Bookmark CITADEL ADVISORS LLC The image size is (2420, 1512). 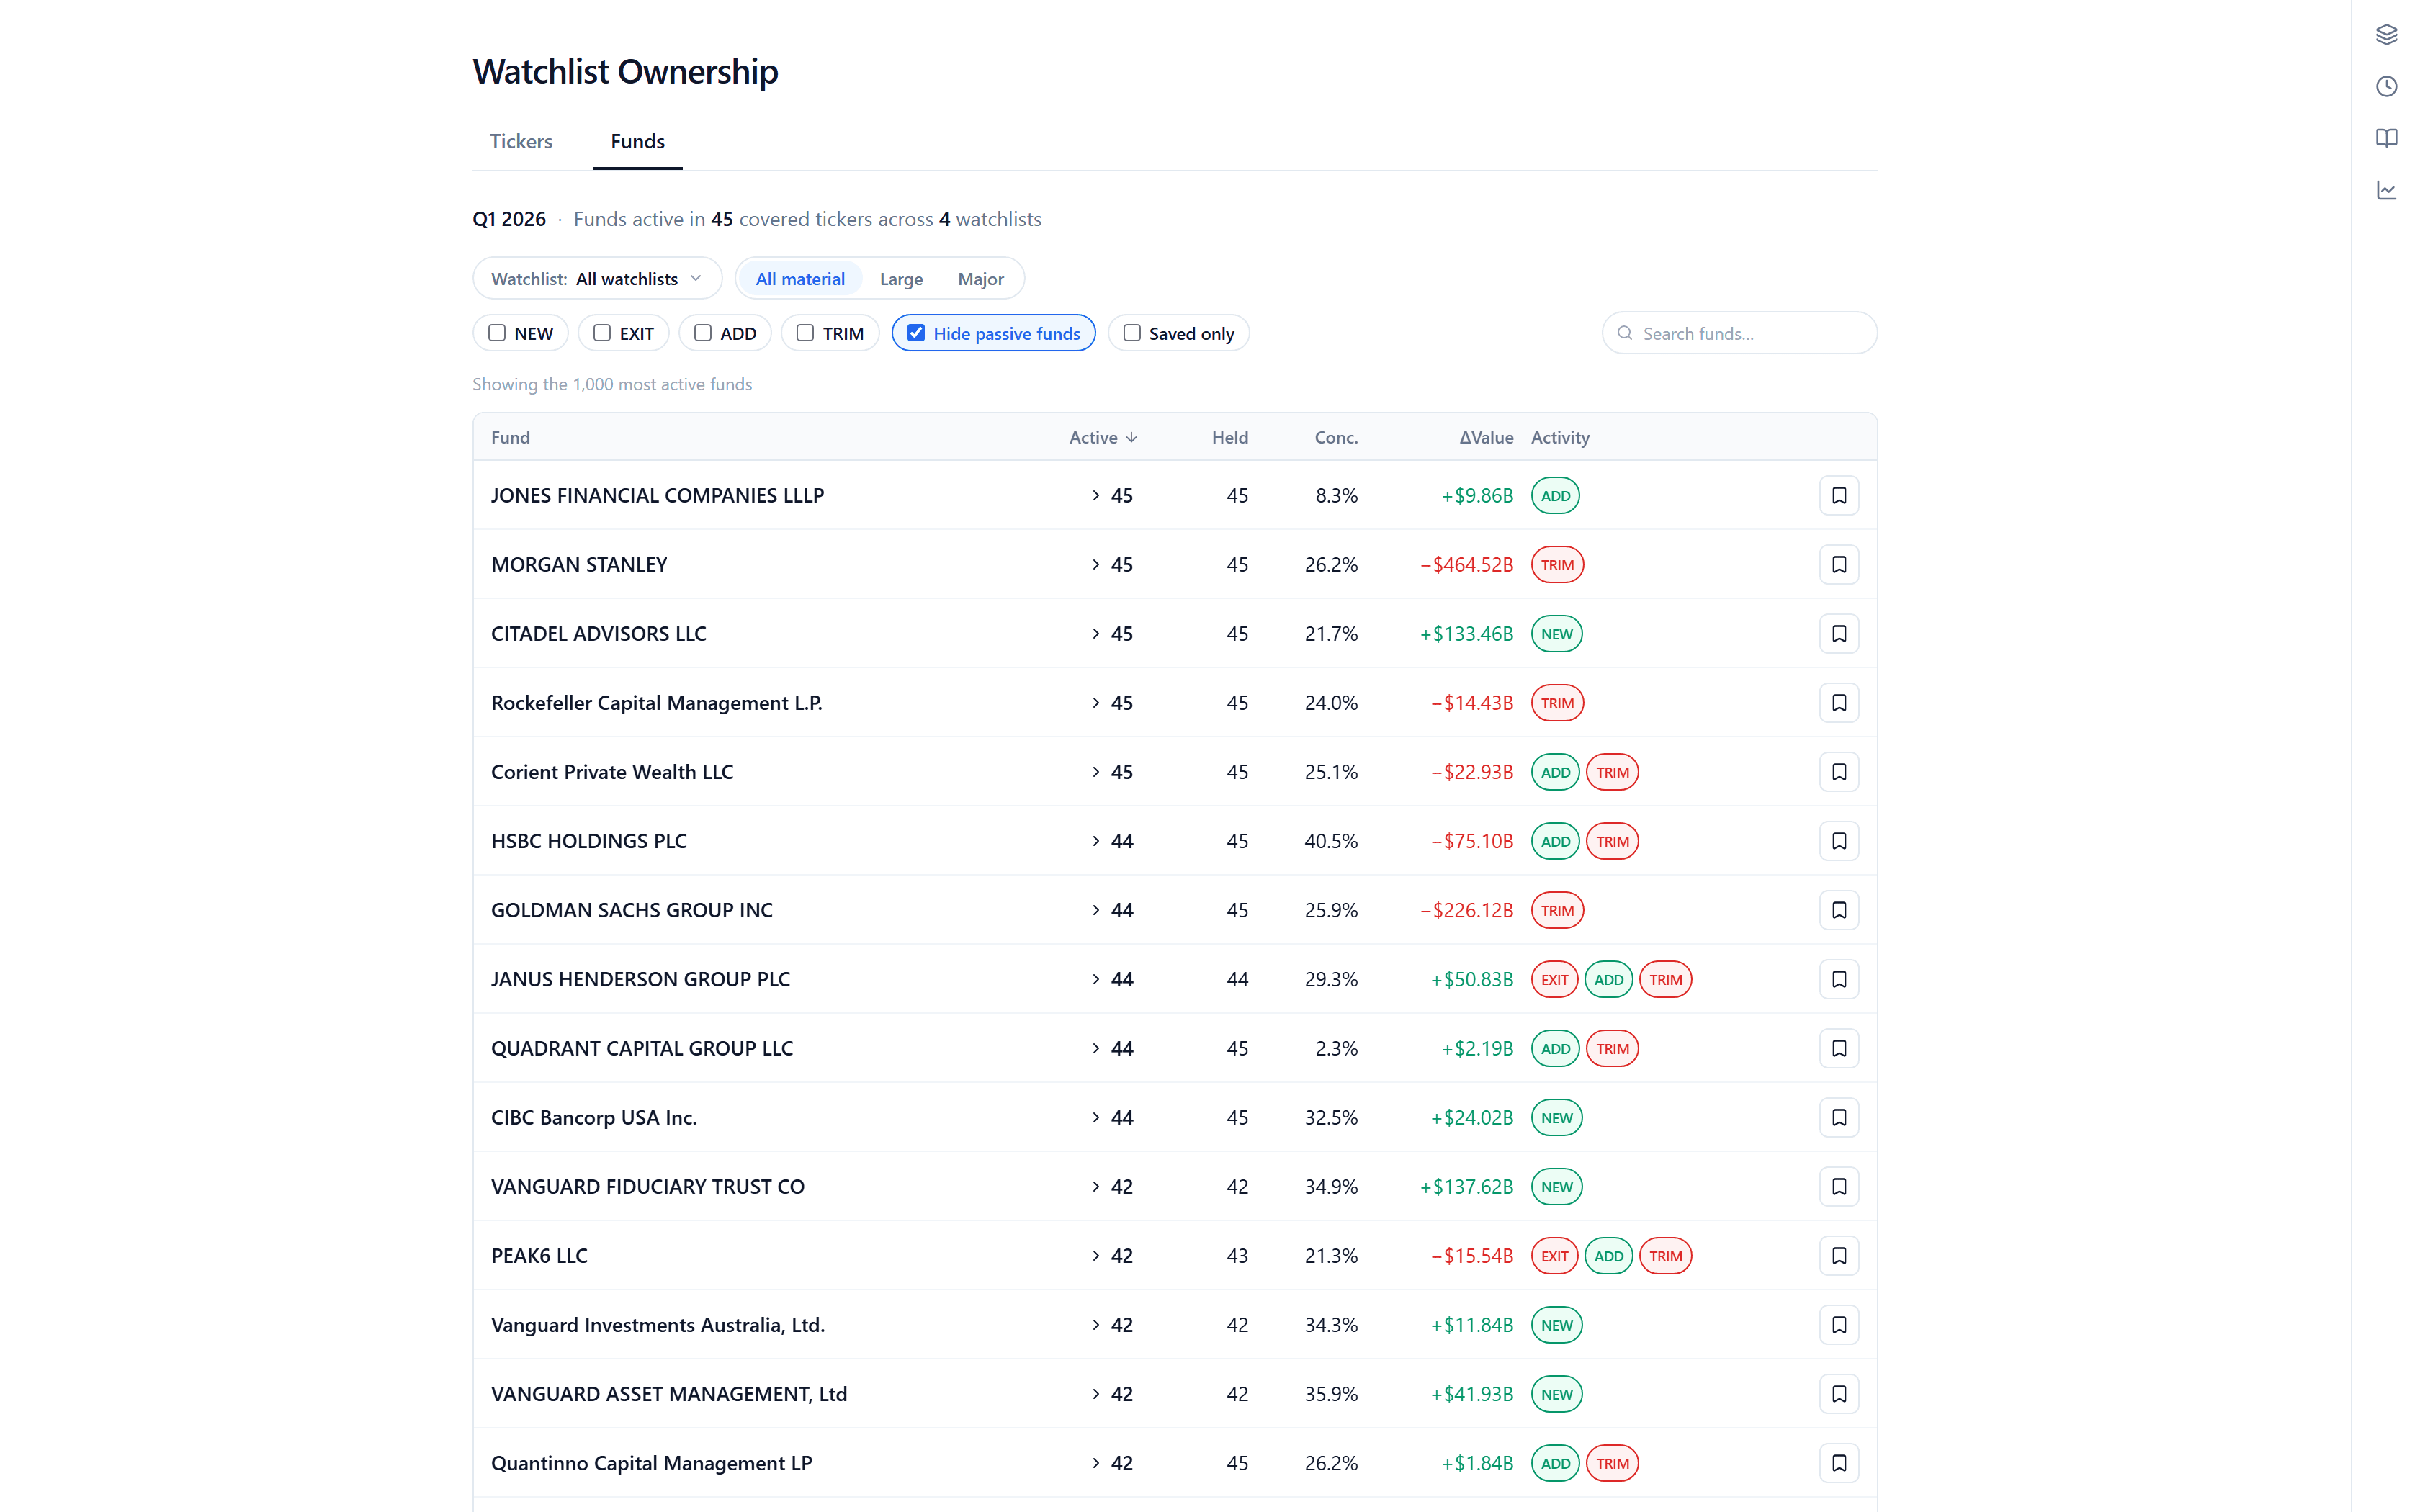[x=1838, y=633]
